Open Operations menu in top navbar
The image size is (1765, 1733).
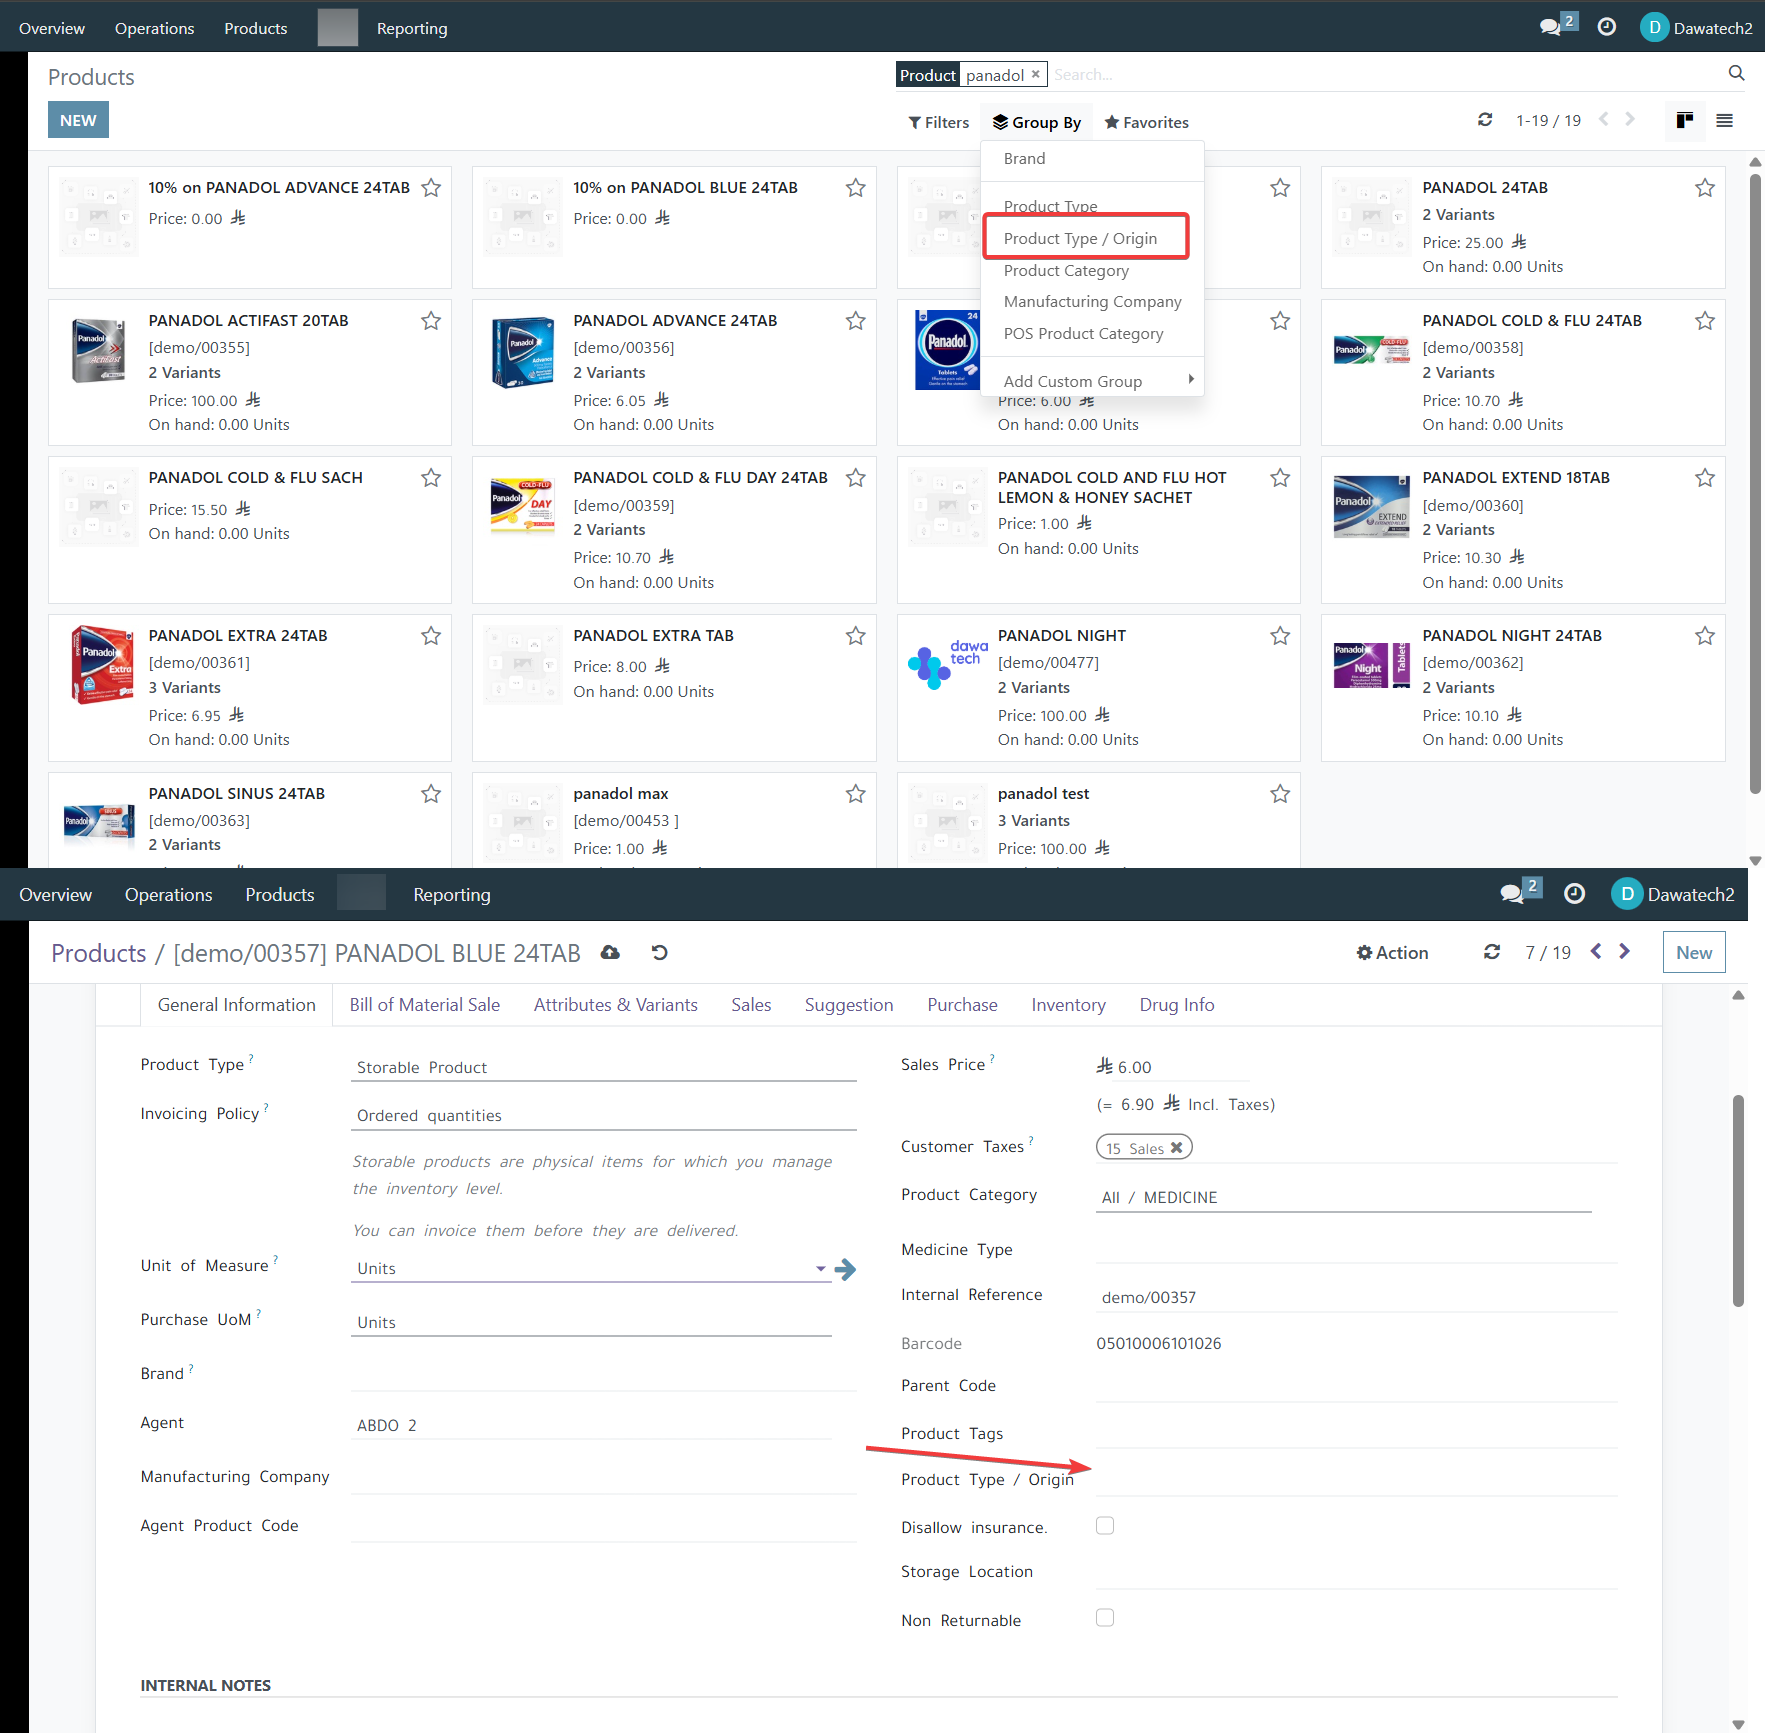[155, 28]
